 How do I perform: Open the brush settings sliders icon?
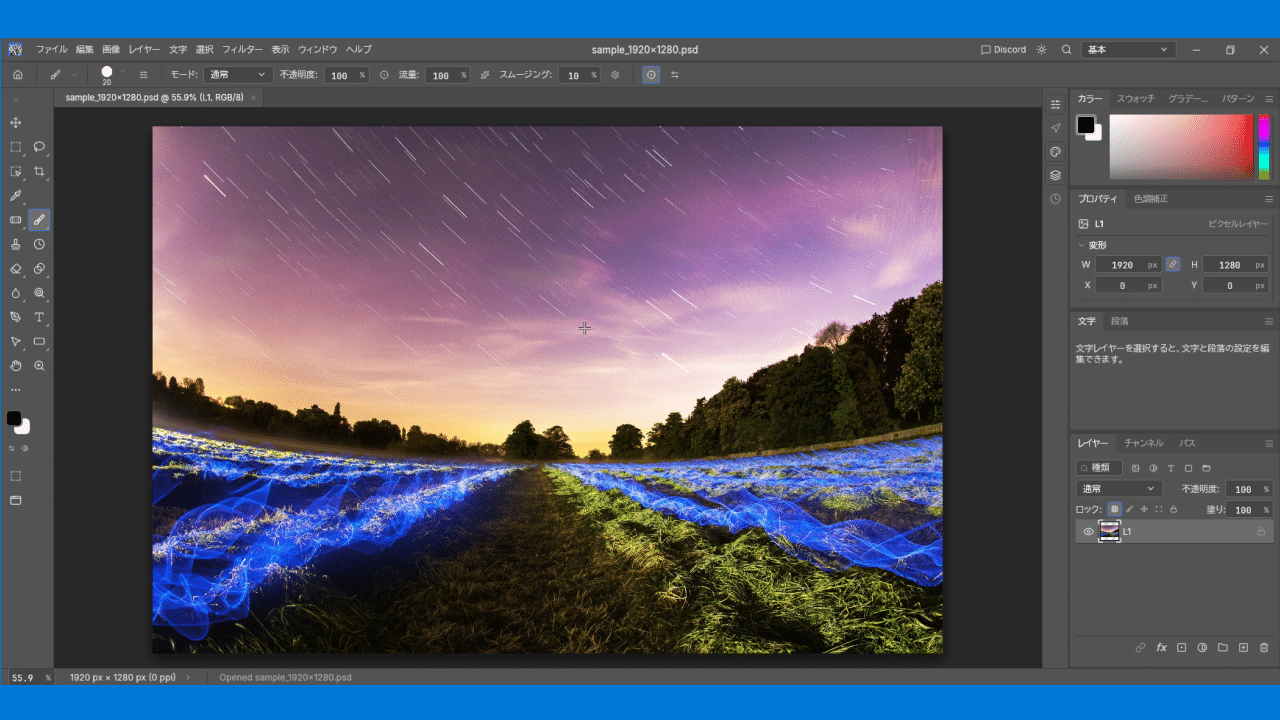tap(143, 75)
